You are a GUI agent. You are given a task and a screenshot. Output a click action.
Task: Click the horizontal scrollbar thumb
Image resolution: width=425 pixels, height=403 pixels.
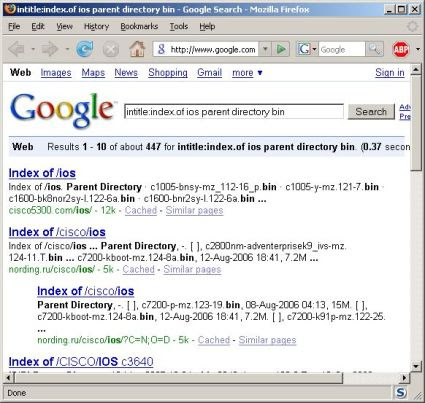click(x=178, y=378)
